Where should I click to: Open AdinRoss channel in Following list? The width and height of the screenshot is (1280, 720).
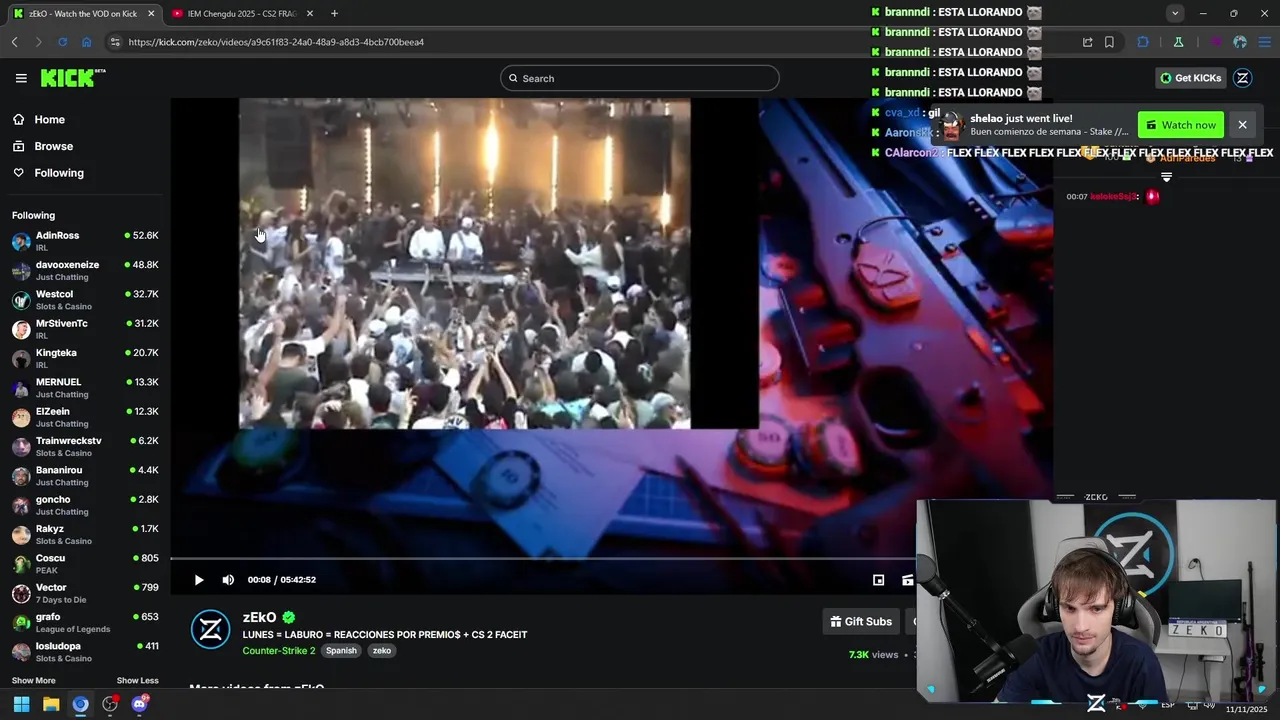[x=85, y=241]
